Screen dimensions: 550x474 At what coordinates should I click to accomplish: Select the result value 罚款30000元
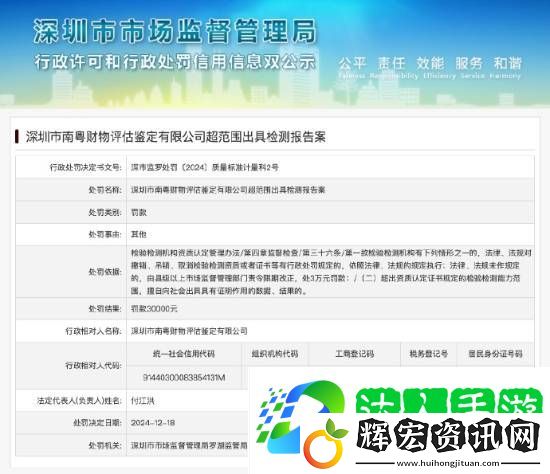(x=154, y=309)
